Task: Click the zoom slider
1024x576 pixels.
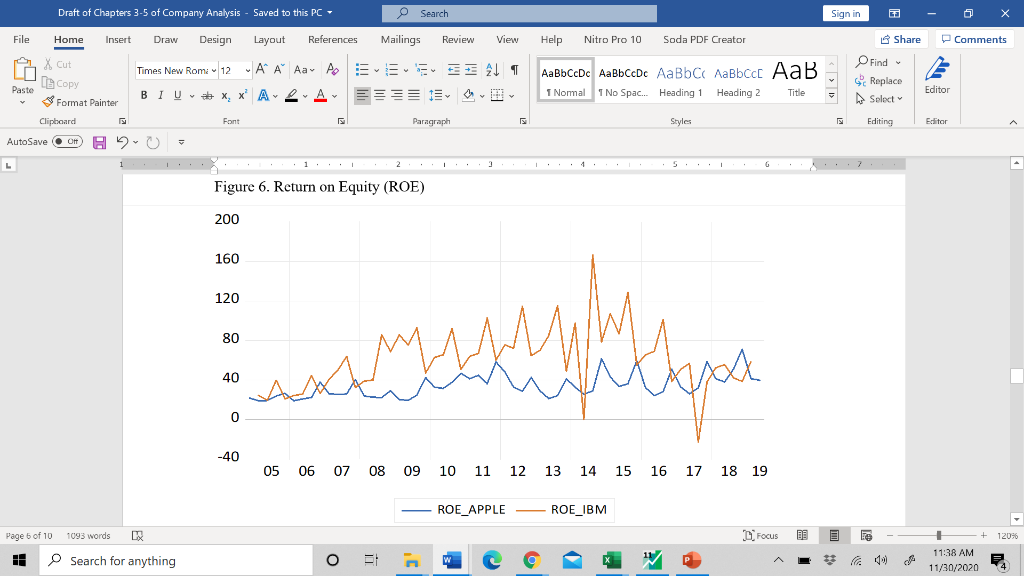Action: coord(936,535)
